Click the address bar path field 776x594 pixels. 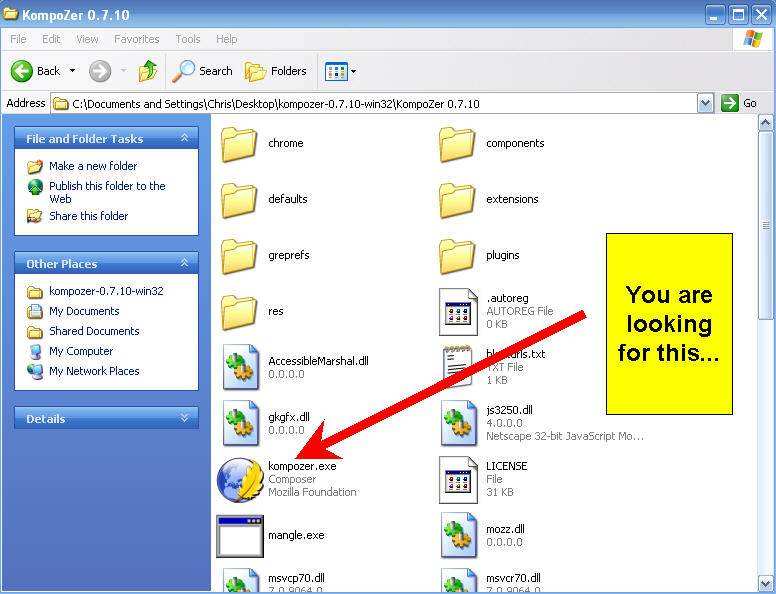coord(380,104)
